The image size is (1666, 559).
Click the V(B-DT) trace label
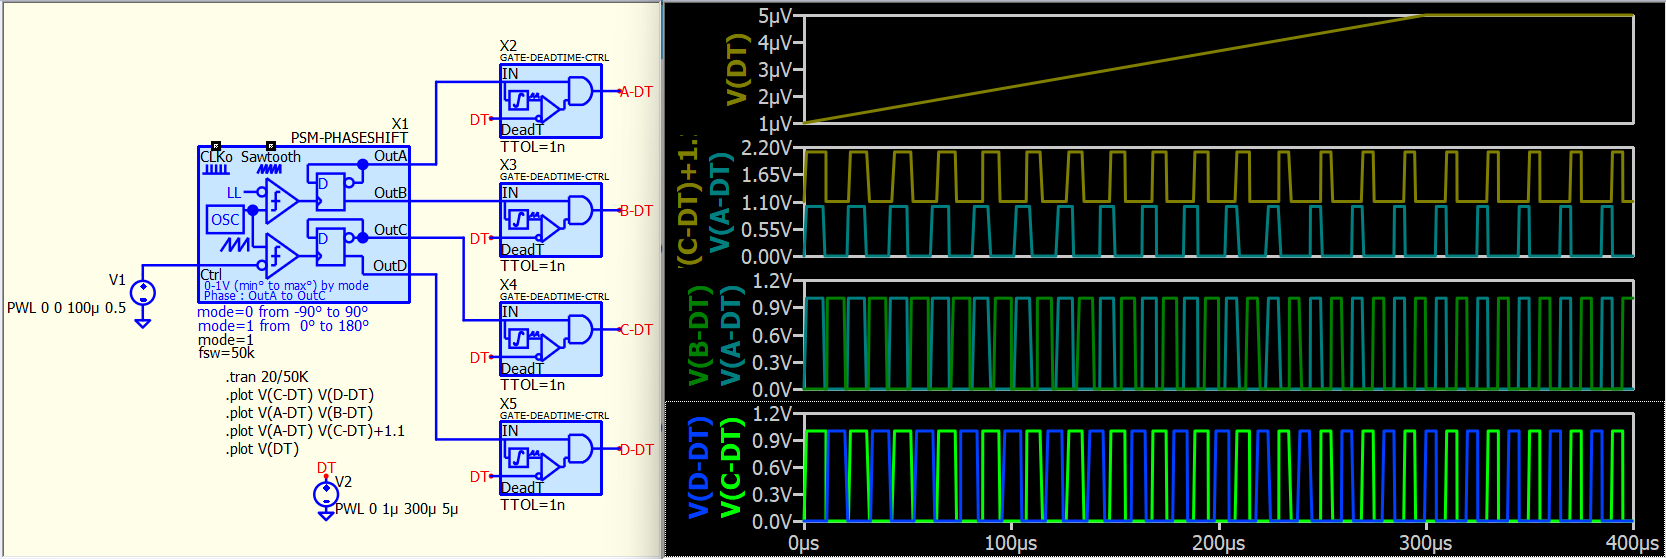699,336
